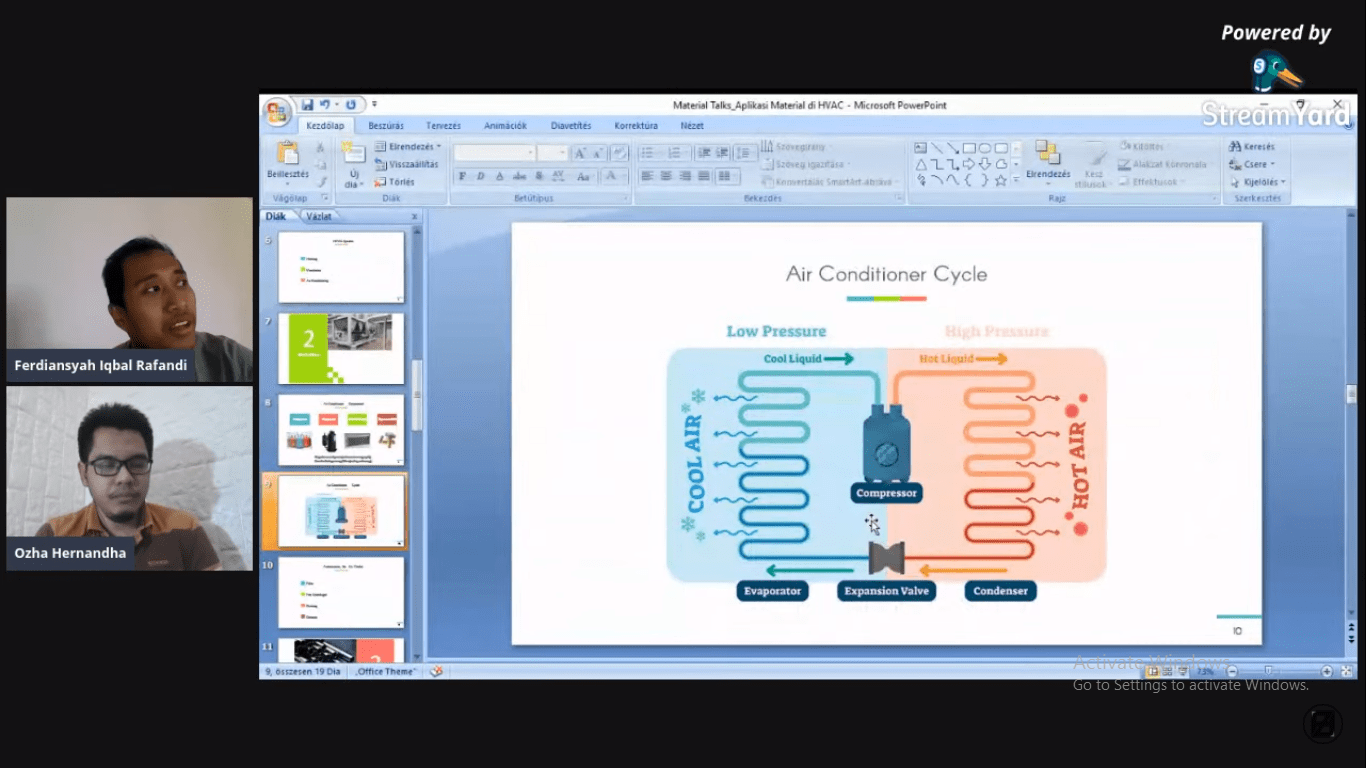
Task: Click the zoom in plus on zoom slider
Action: click(x=1326, y=671)
